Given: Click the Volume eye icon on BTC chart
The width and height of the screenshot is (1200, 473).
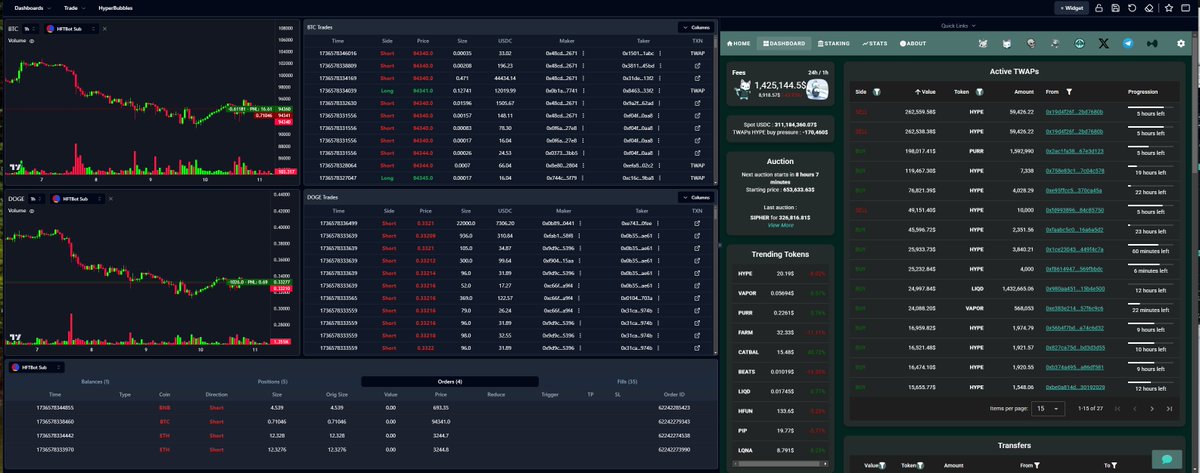Looking at the screenshot, I should coord(32,41).
